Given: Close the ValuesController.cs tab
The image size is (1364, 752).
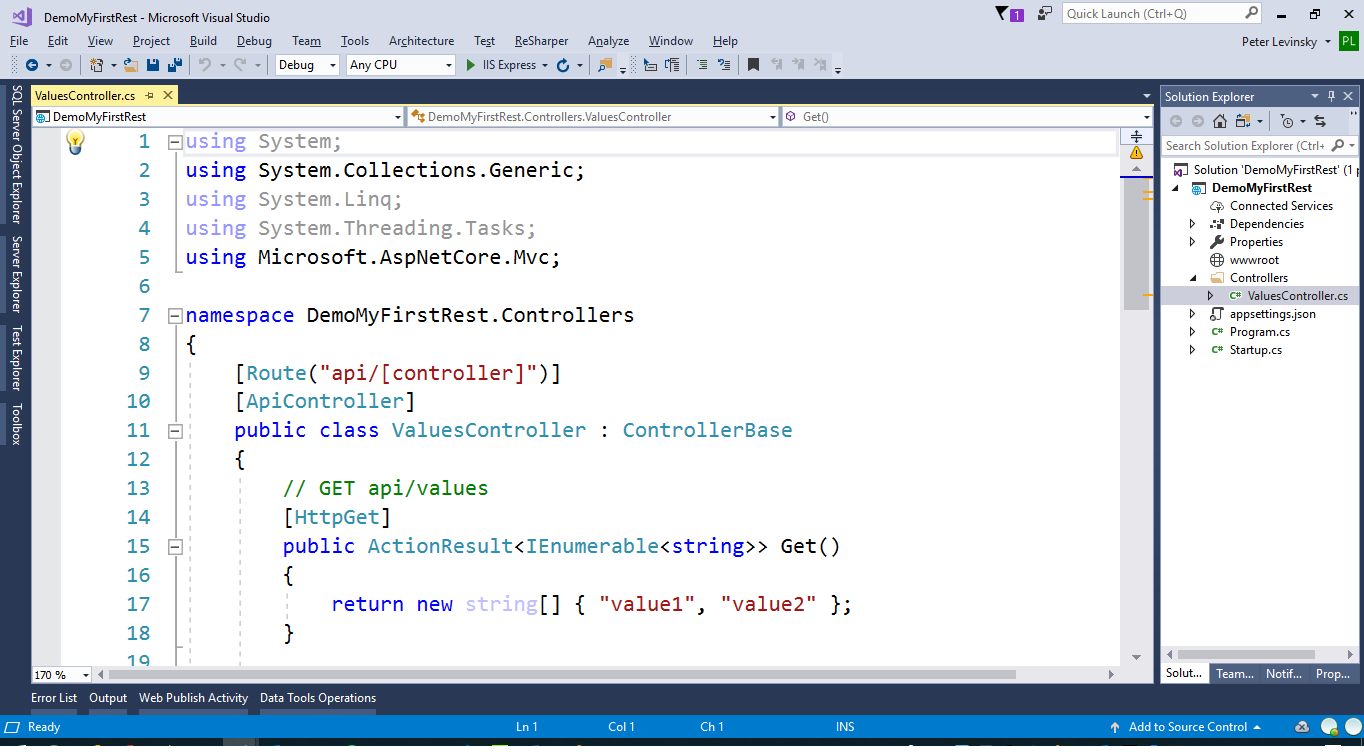Looking at the screenshot, I should [x=168, y=96].
